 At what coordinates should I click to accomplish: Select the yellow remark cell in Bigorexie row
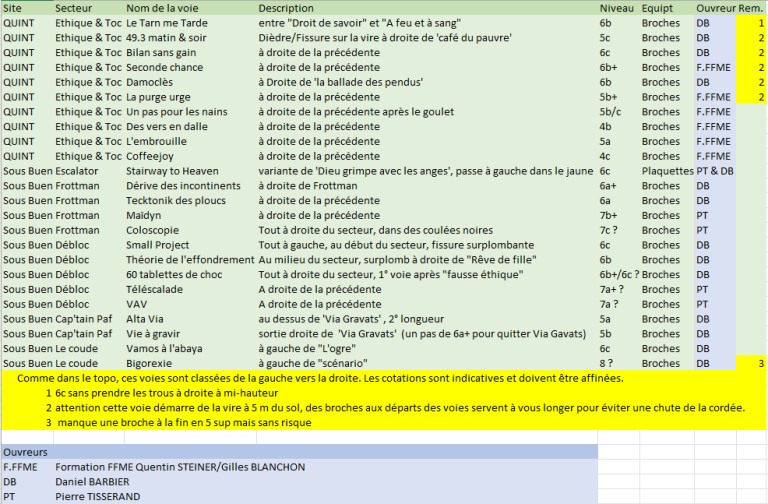pos(751,363)
